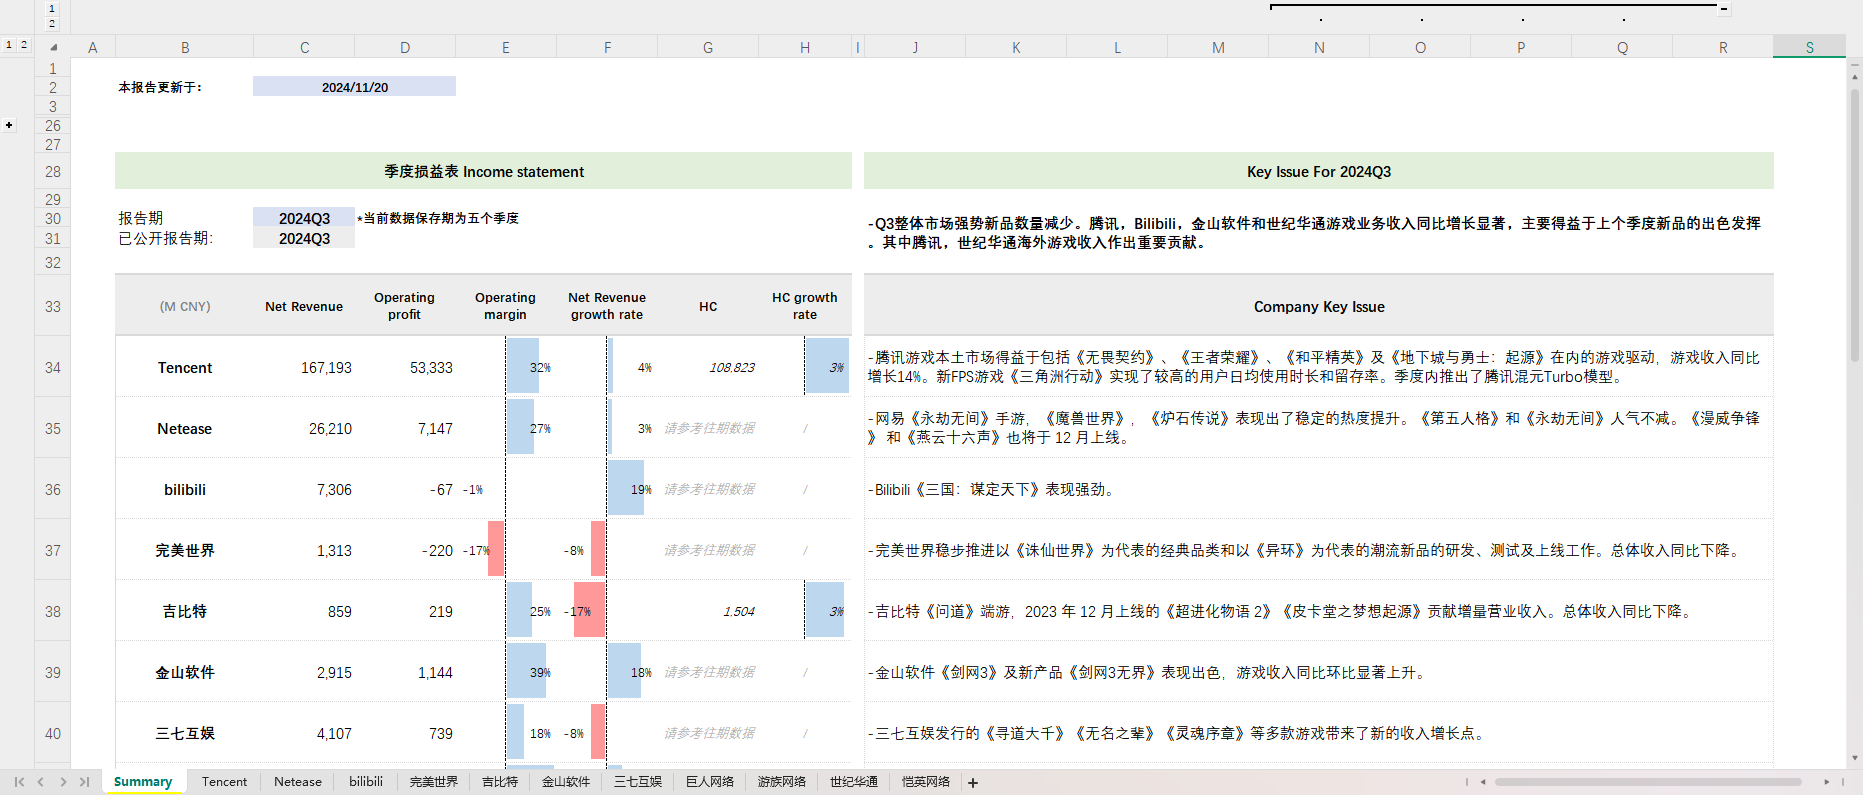This screenshot has width=1863, height=795.
Task: Select the 报告期 2024Q3 cell
Action: tap(304, 218)
